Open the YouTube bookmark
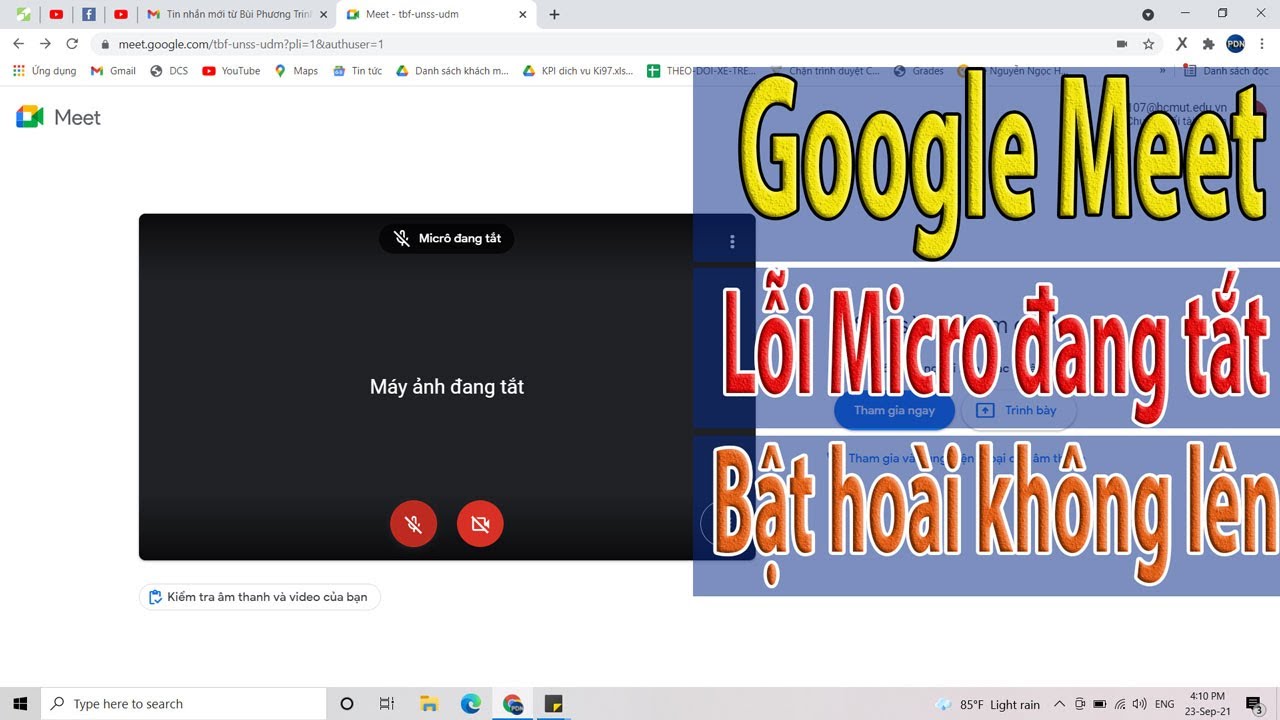This screenshot has height=720, width=1280. click(231, 71)
